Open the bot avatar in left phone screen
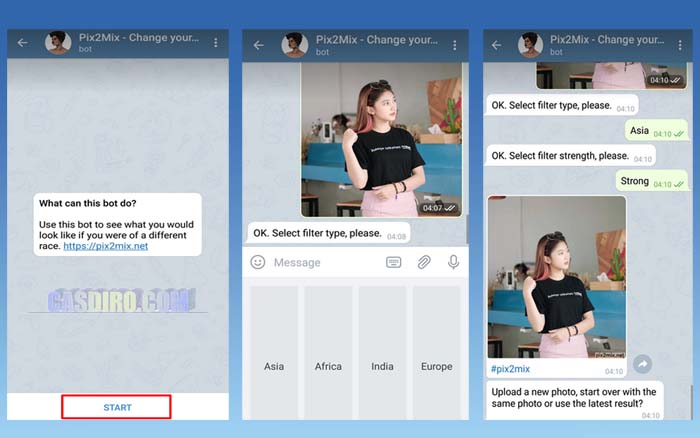The height and width of the screenshot is (438, 700). tap(58, 43)
